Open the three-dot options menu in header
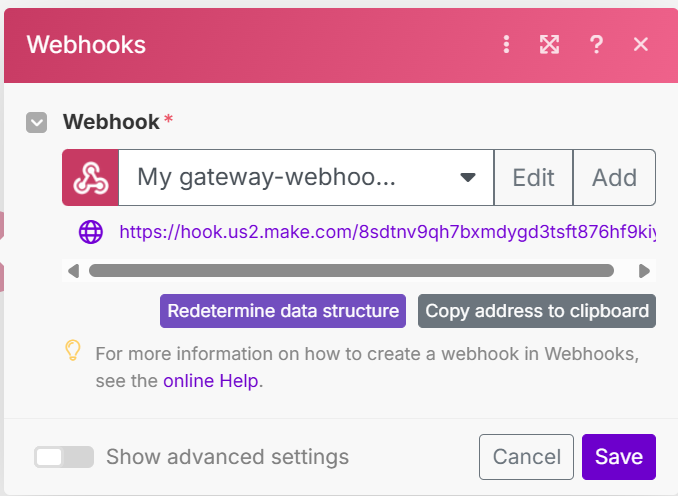 point(507,44)
